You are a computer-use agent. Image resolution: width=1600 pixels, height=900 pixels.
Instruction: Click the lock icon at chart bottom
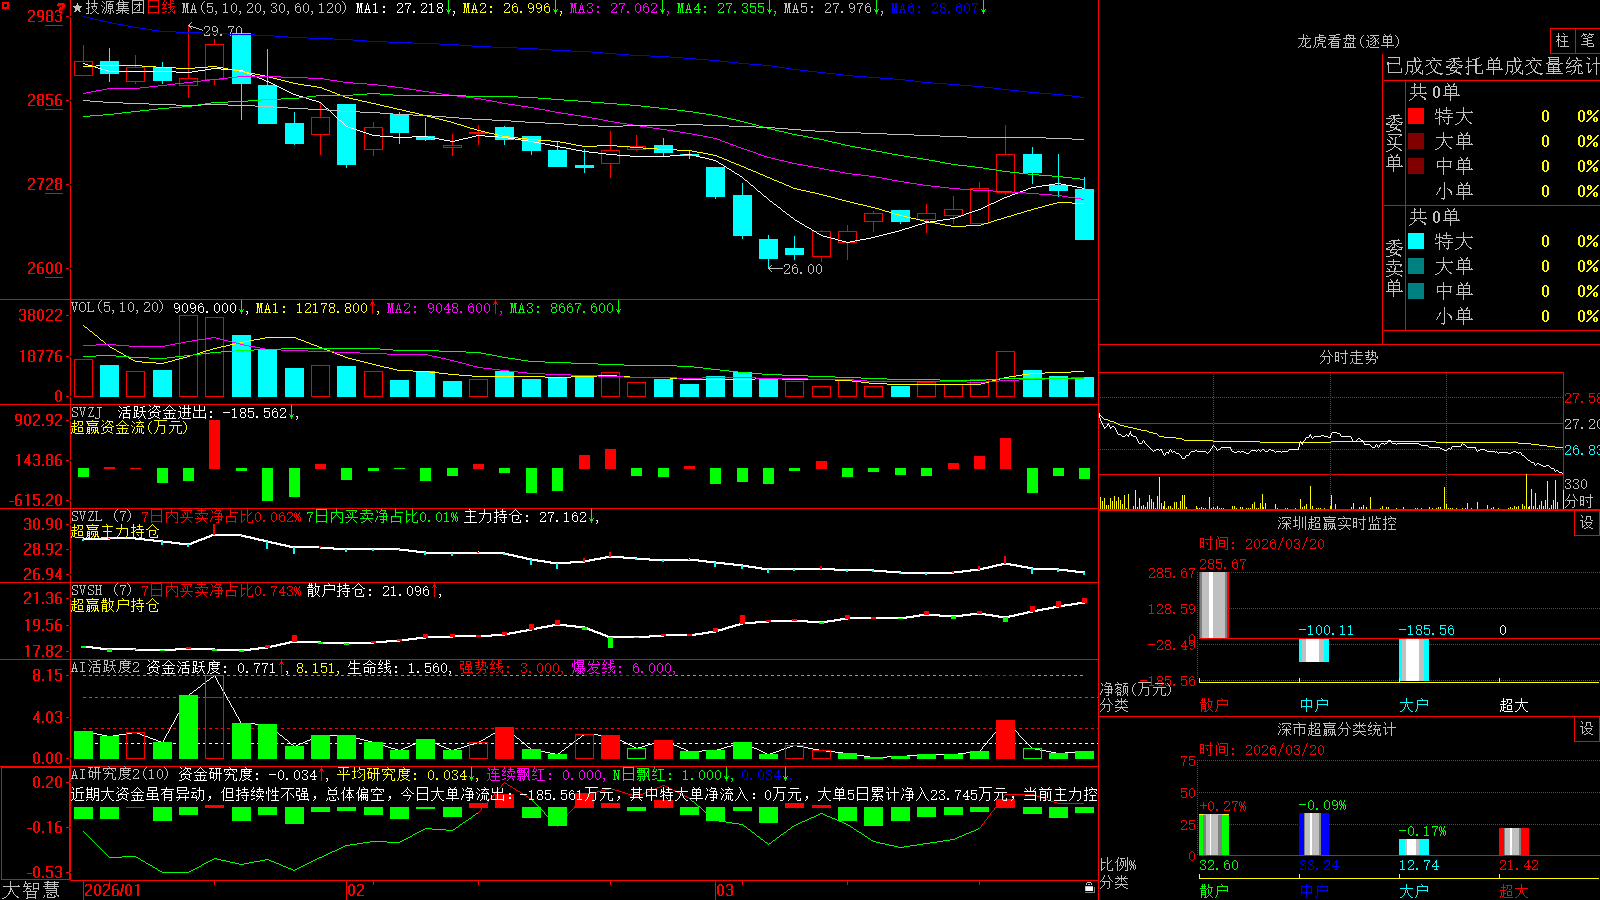coord(1089,887)
